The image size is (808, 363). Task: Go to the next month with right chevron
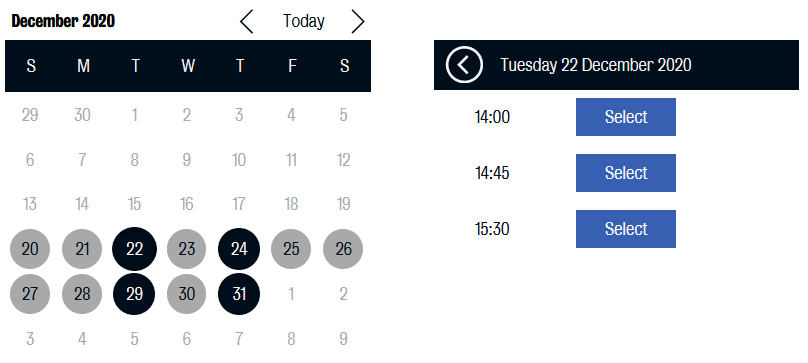coord(358,22)
